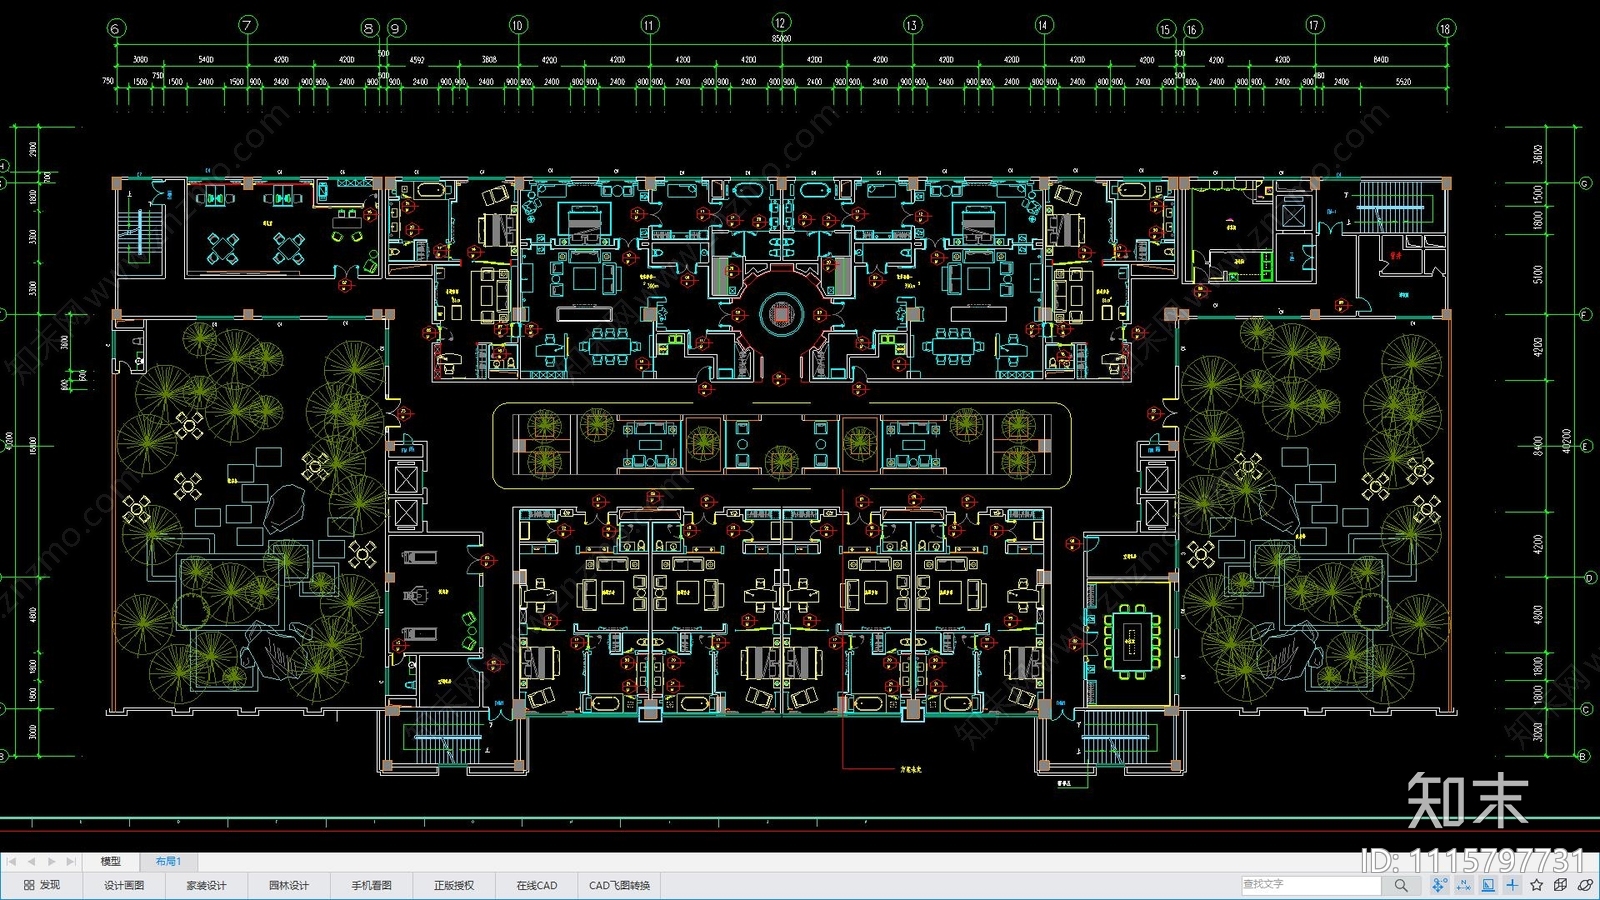Go to the next layout tab arrow
The width and height of the screenshot is (1600, 900).
(51, 861)
